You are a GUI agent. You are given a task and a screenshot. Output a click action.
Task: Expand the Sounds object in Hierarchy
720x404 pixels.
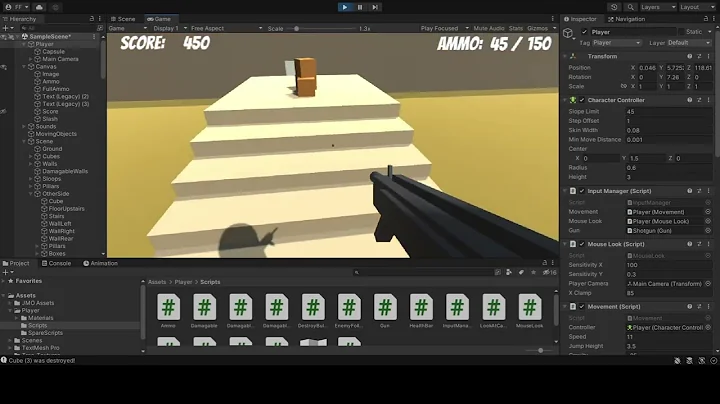point(24,126)
